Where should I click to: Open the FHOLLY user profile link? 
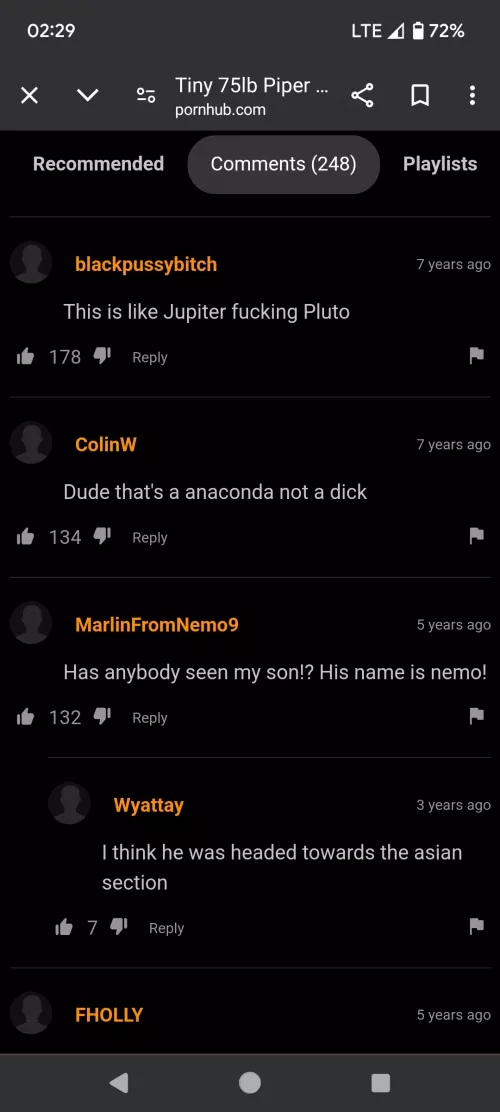click(109, 1015)
